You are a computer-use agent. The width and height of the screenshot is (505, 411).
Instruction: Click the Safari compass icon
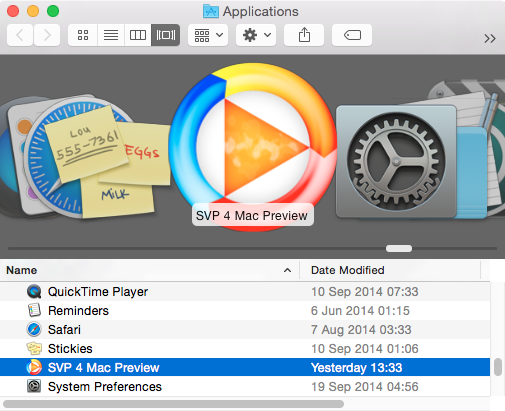pos(34,329)
